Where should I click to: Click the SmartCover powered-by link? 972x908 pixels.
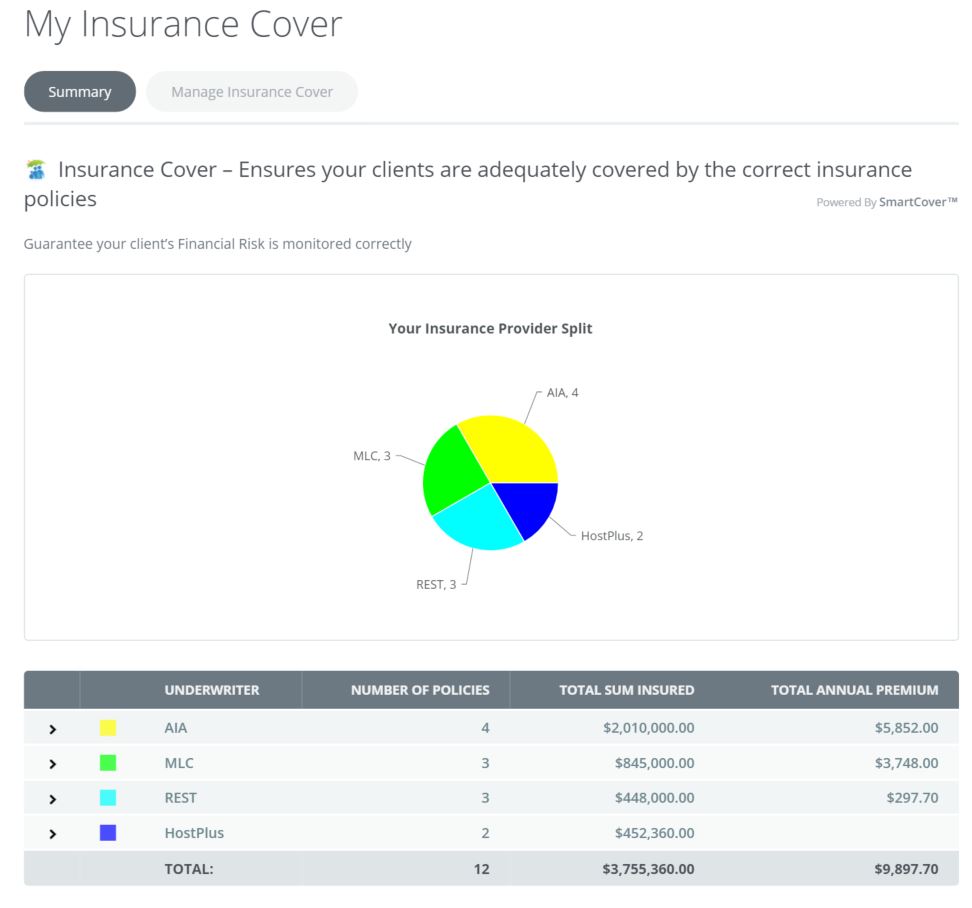pyautogui.click(x=917, y=202)
